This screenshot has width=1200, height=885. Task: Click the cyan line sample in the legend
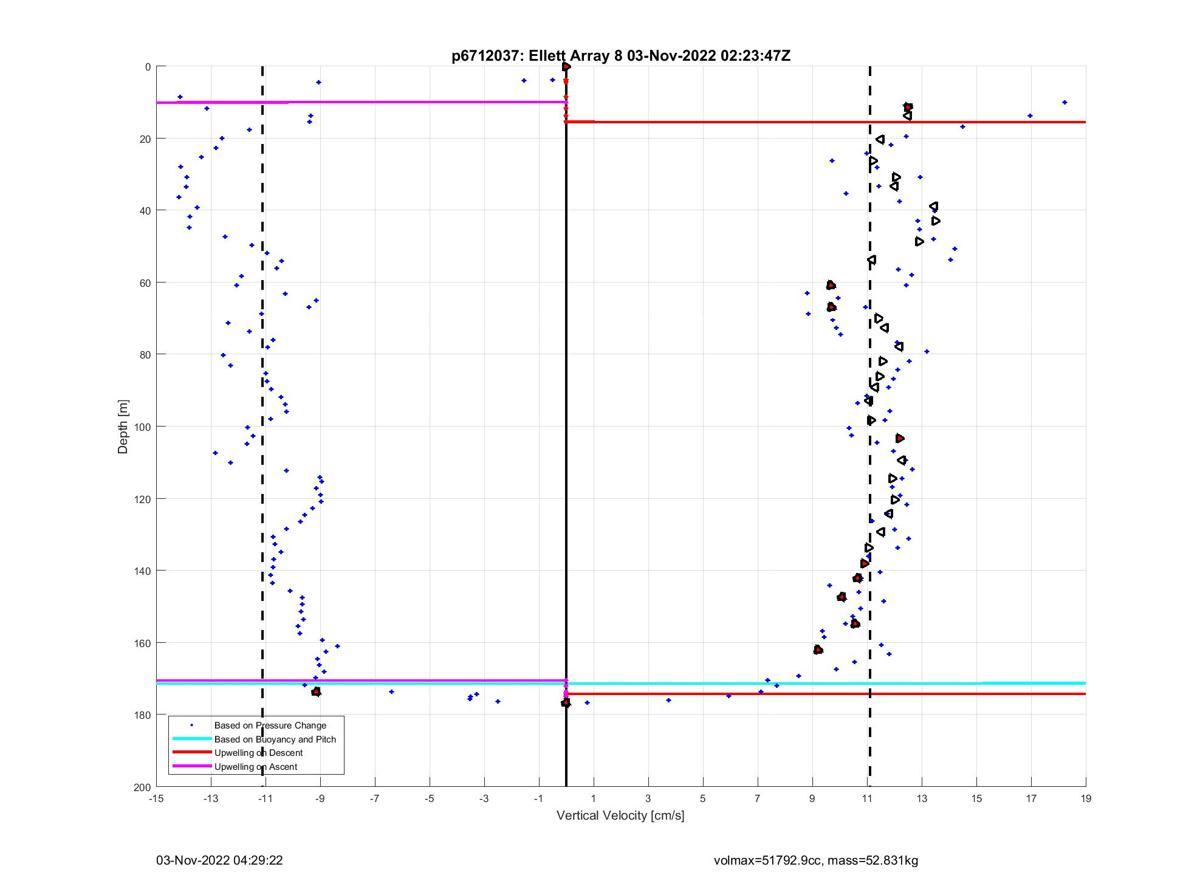(x=191, y=739)
